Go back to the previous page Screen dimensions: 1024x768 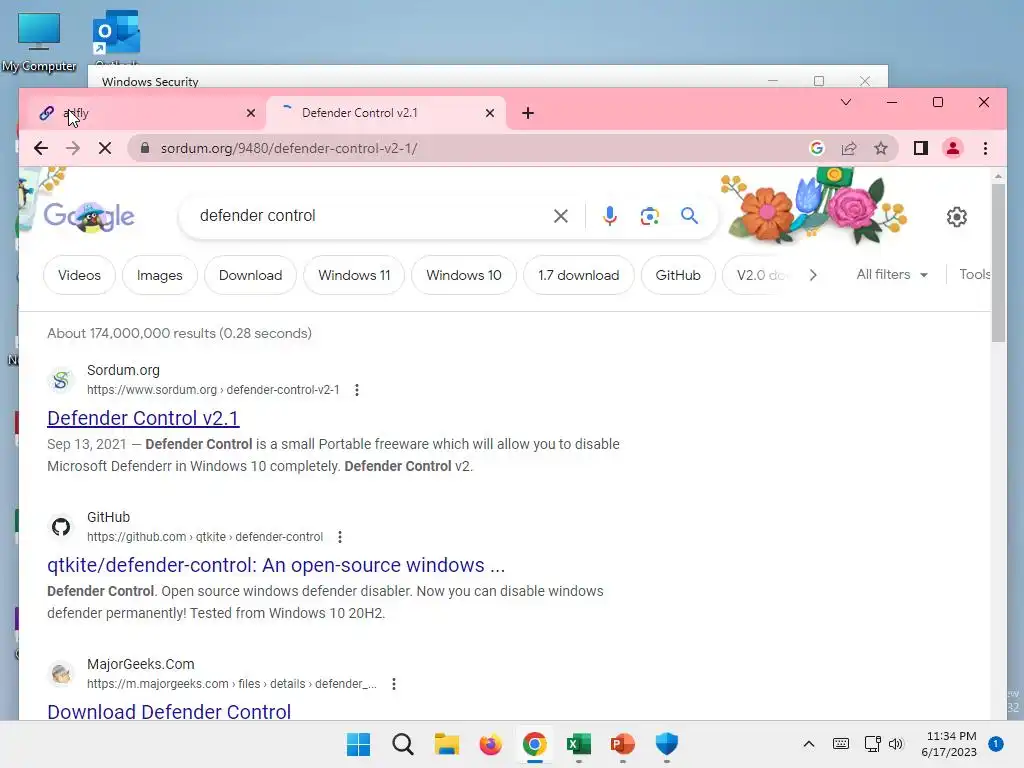click(40, 148)
